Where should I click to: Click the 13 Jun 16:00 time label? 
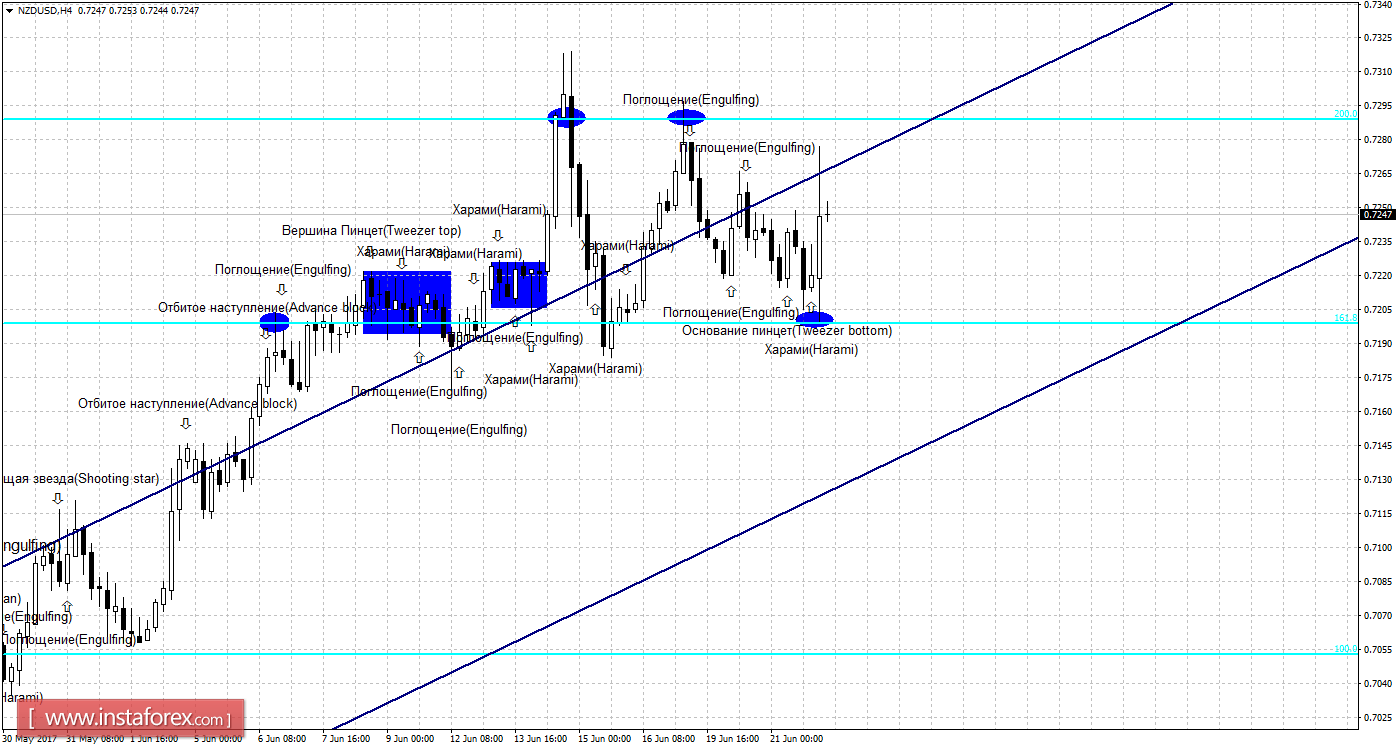click(x=541, y=740)
